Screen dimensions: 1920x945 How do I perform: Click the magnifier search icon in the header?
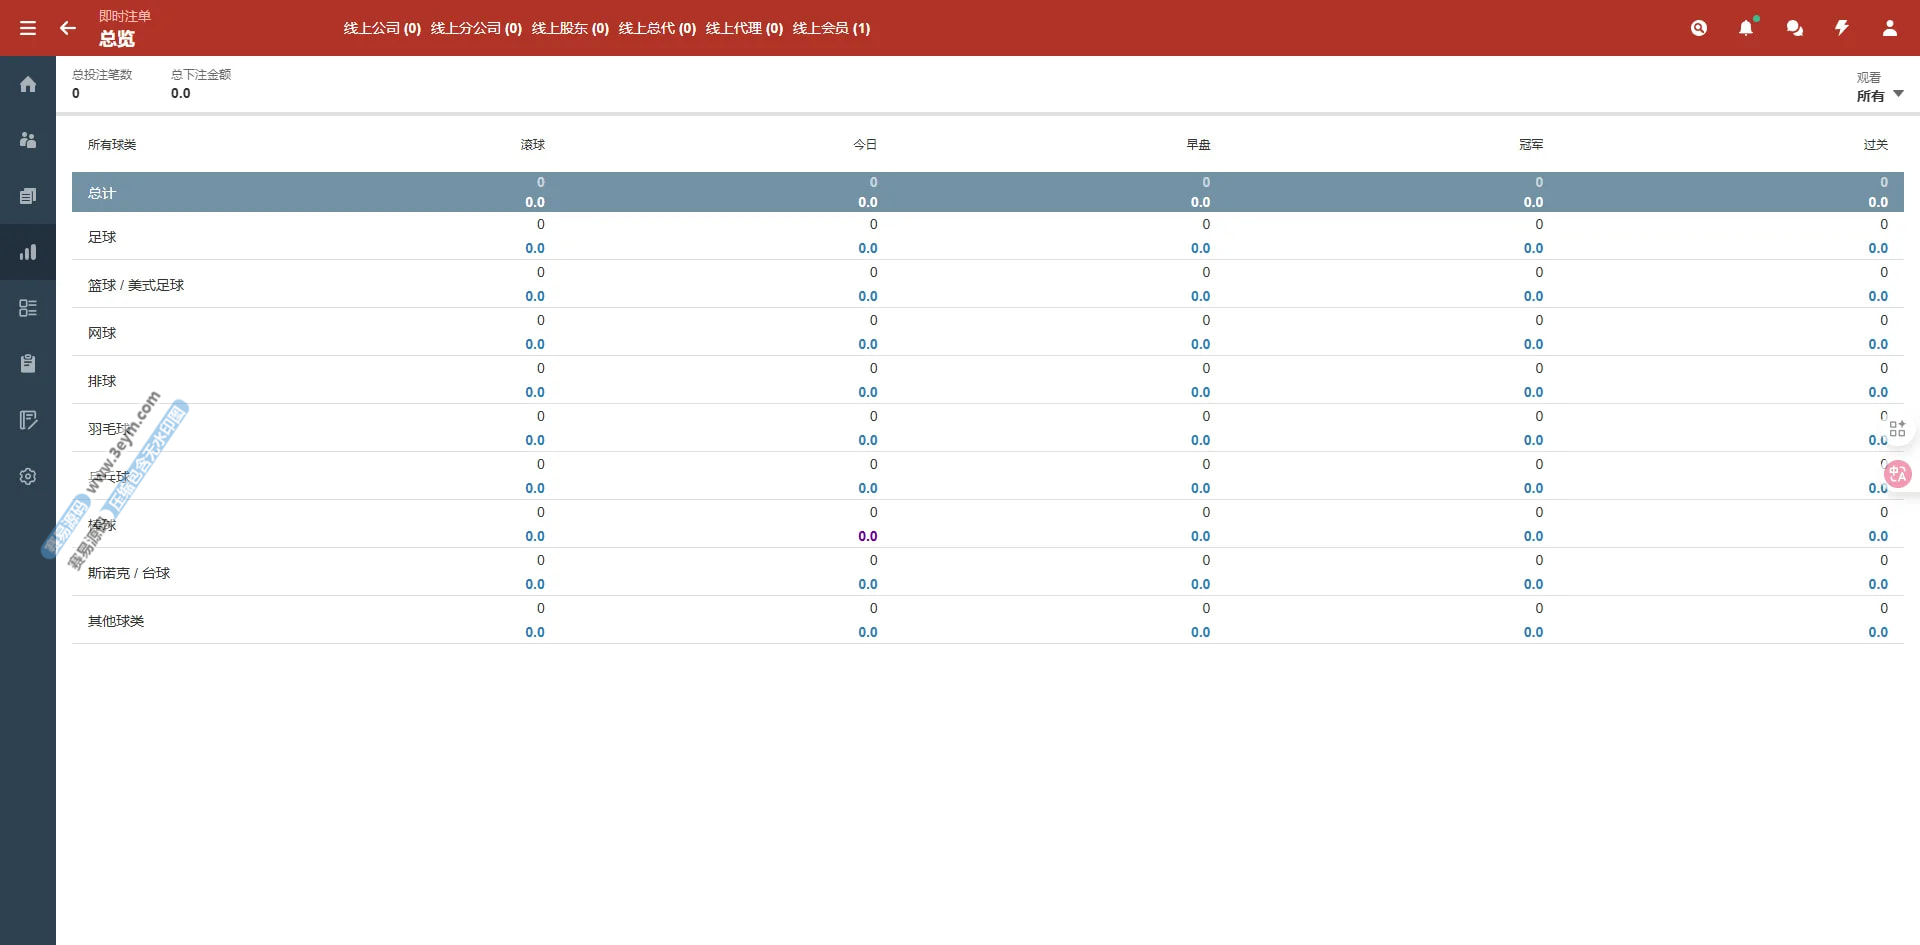tap(1698, 28)
